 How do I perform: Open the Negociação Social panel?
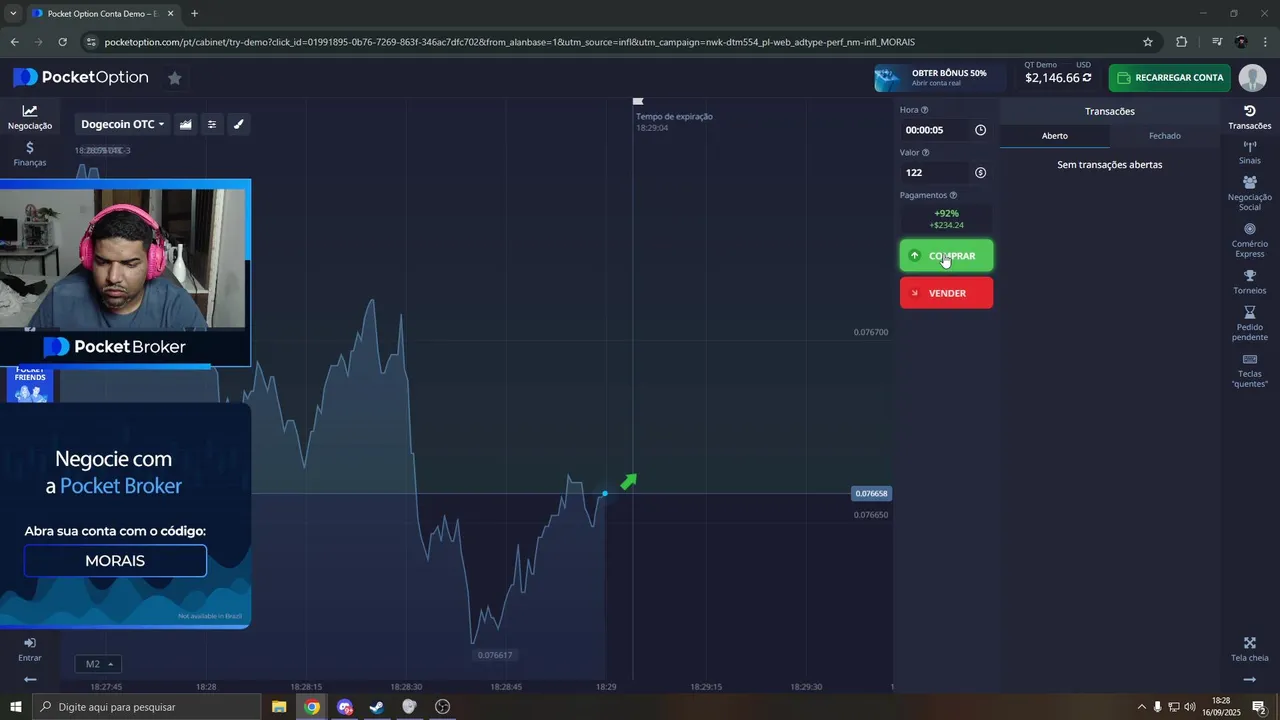1250,194
